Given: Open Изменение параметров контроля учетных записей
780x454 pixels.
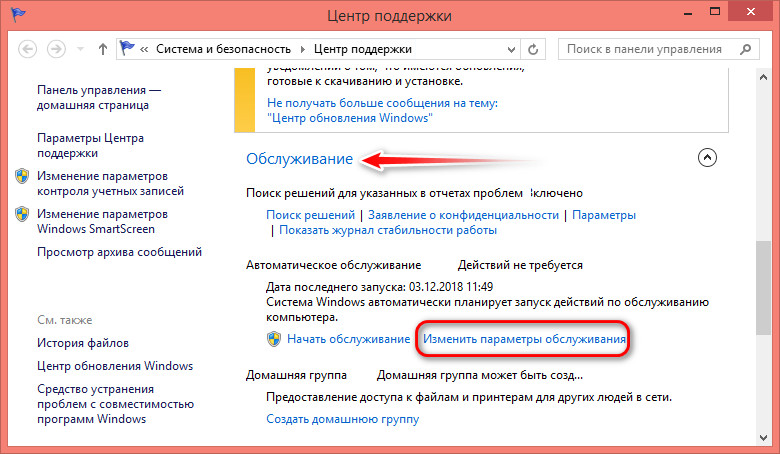Looking at the screenshot, I should pos(110,183).
